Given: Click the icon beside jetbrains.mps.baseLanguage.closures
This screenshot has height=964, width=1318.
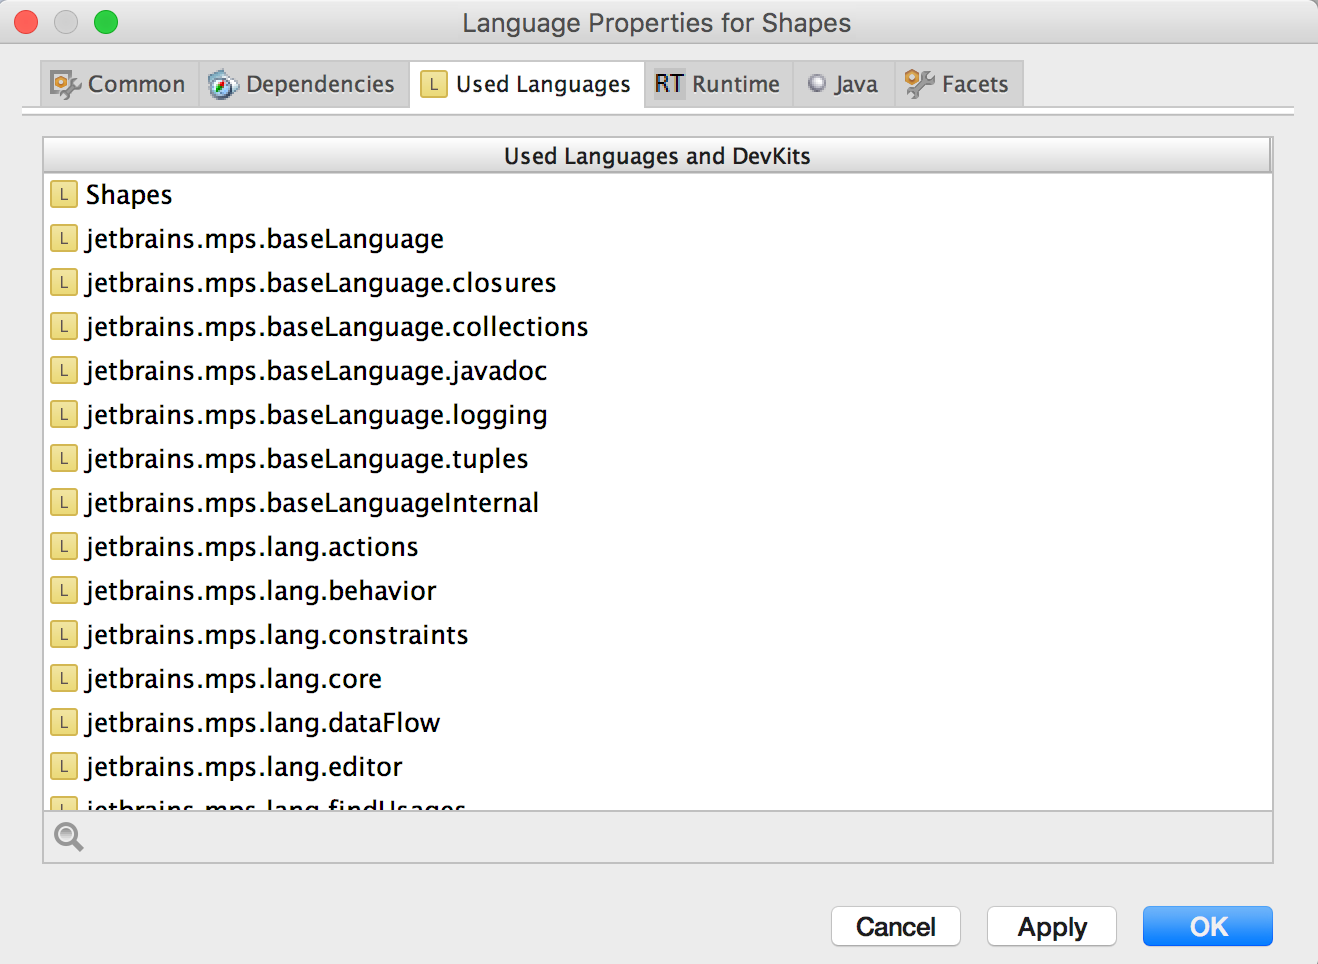Looking at the screenshot, I should pyautogui.click(x=64, y=282).
